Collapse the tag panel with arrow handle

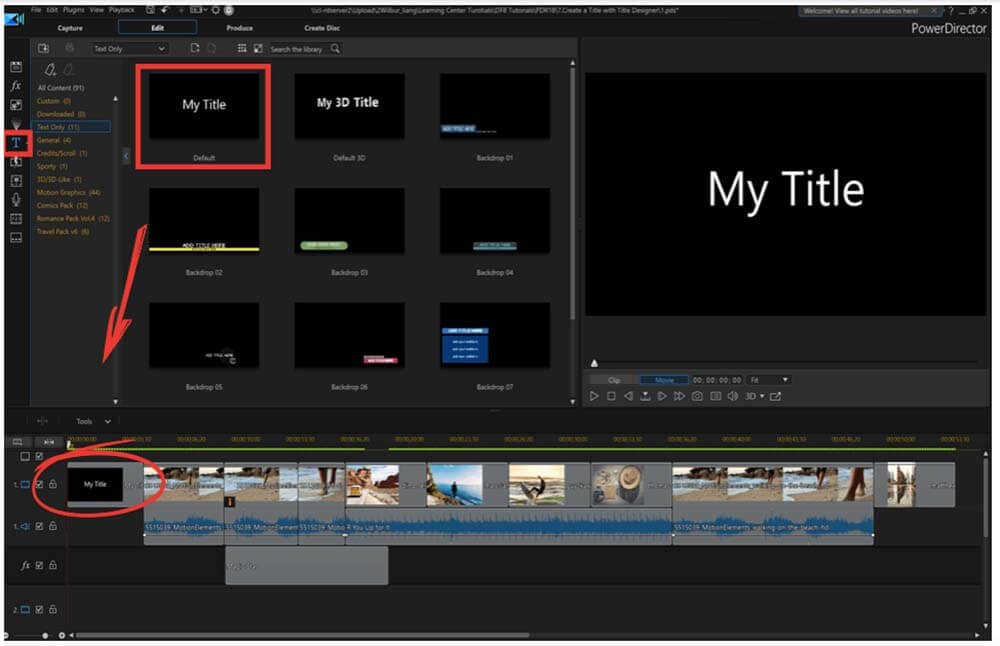(126, 156)
